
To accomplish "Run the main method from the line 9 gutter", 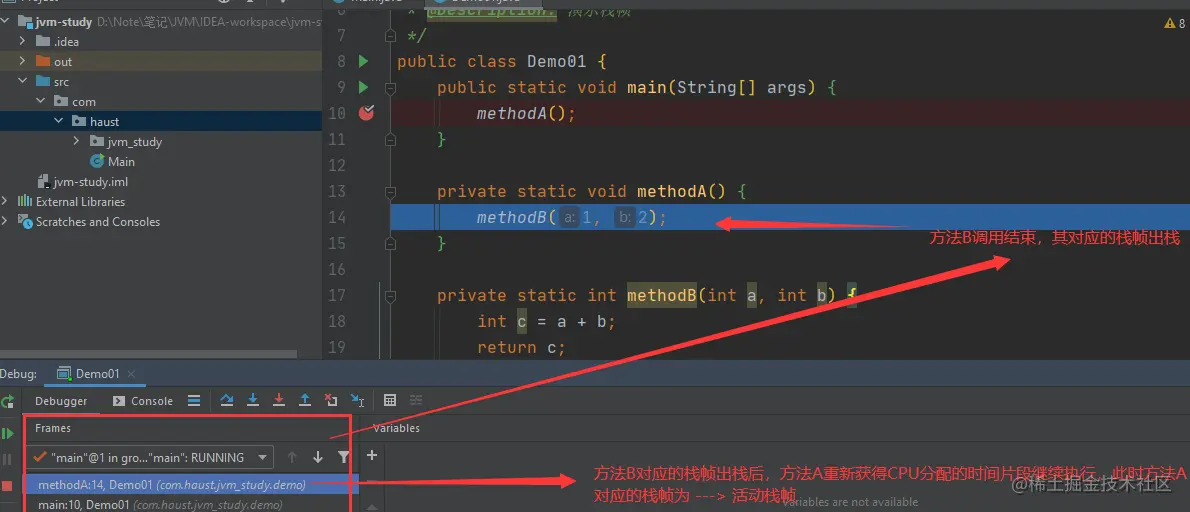I will point(364,87).
